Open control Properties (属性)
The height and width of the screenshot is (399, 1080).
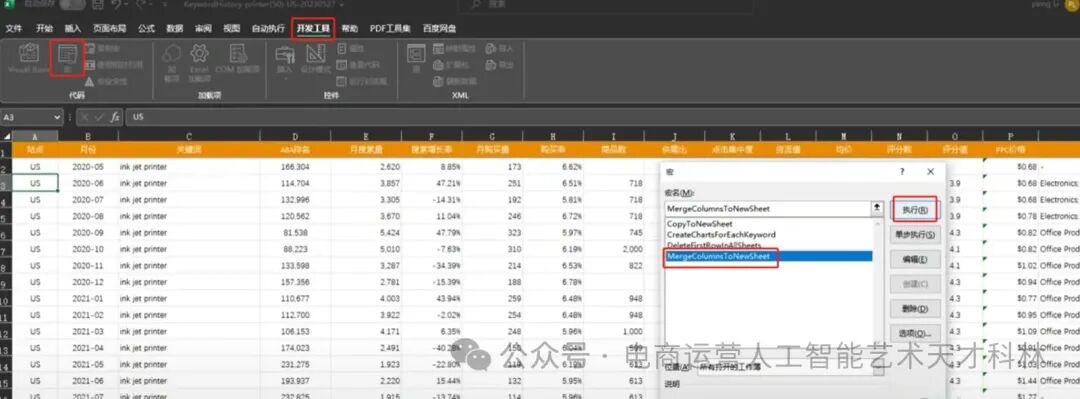[x=350, y=49]
